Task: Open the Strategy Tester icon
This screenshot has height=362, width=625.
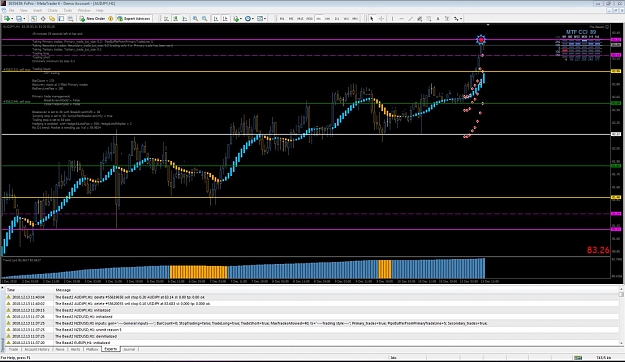Action: [x=71, y=18]
